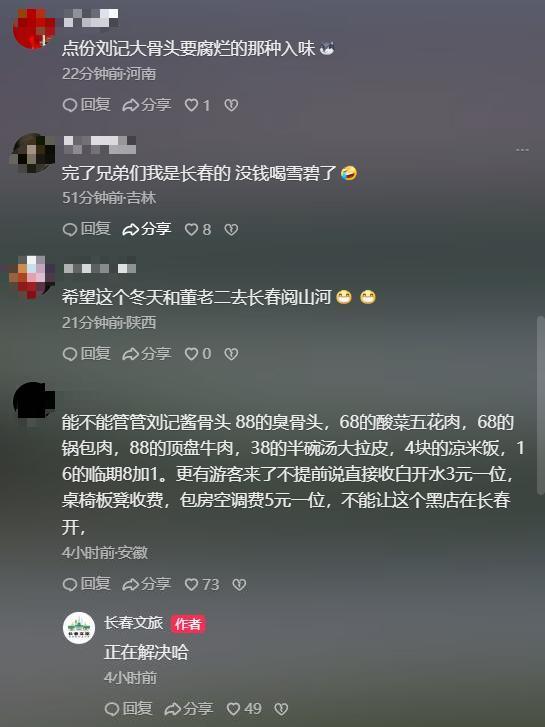Share the 董老二去长春 comment
Screen dimensions: 545x727
[147, 354]
